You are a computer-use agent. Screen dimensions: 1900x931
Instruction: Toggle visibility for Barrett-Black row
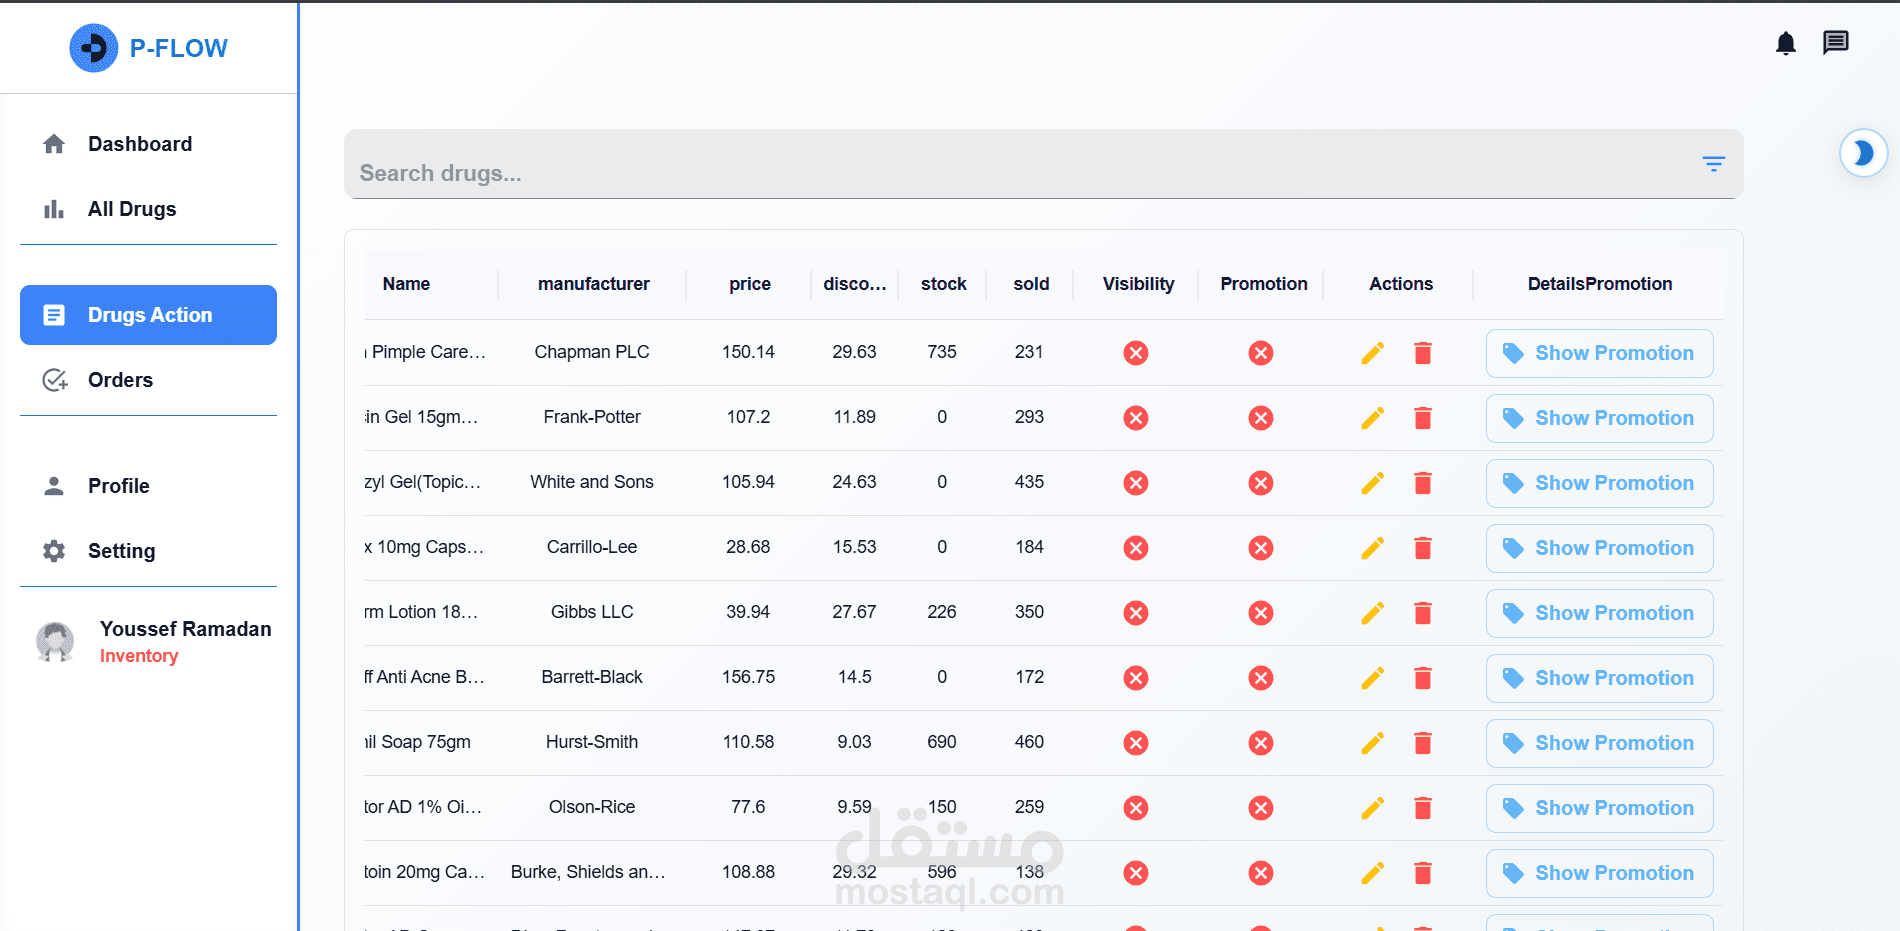[x=1136, y=678]
